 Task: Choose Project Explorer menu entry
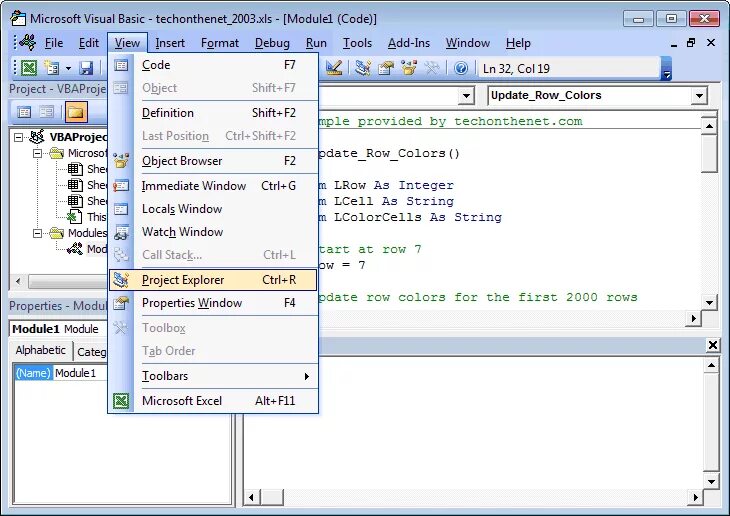pyautogui.click(x=213, y=280)
